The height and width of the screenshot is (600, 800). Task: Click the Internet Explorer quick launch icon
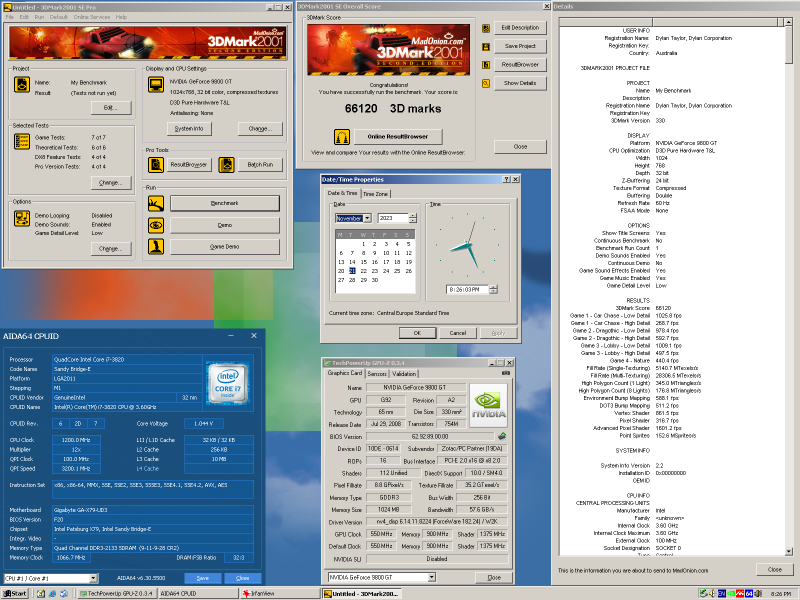[x=52, y=593]
